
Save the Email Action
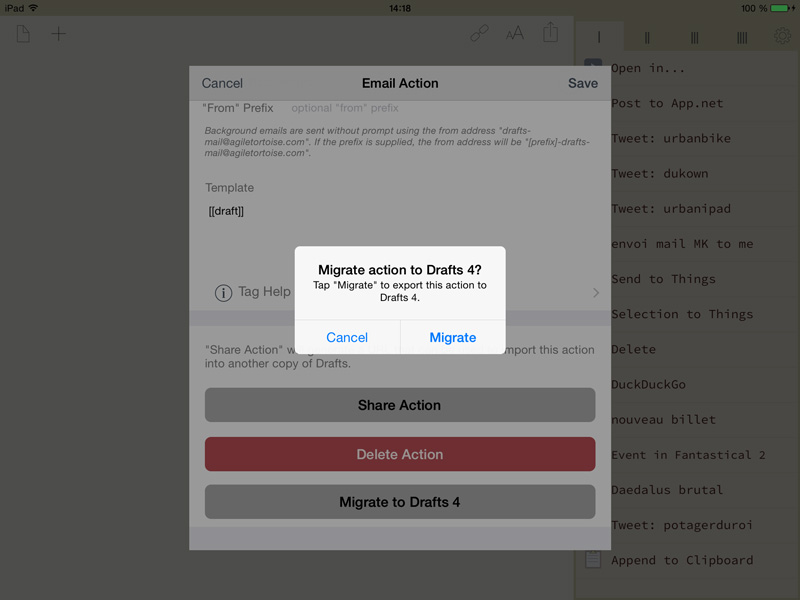pyautogui.click(x=583, y=83)
